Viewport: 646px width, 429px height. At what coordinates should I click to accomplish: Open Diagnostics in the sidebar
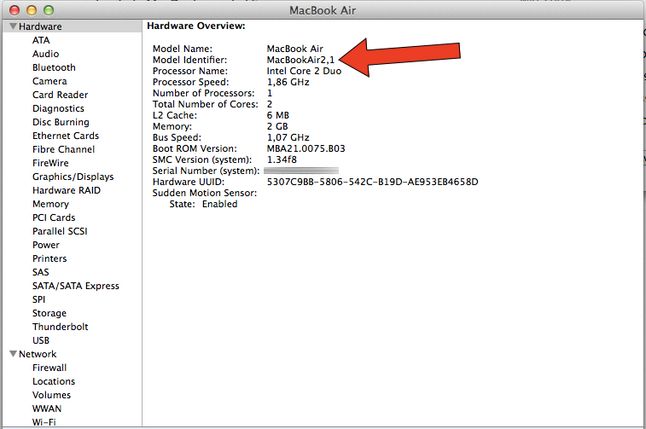[58, 108]
